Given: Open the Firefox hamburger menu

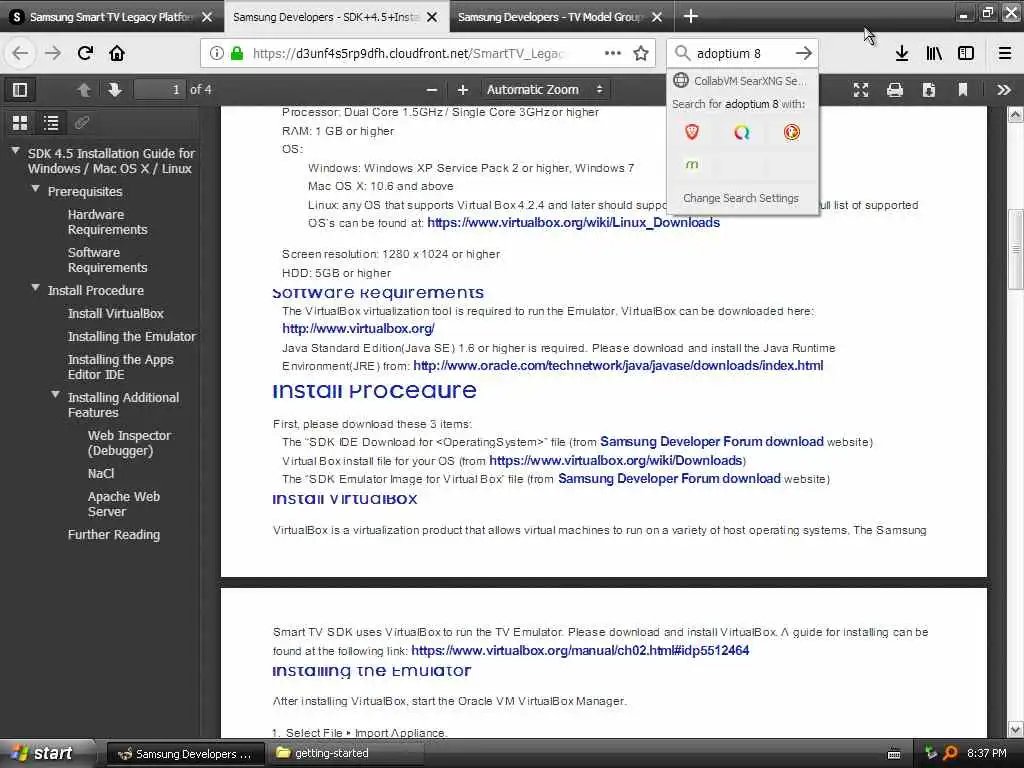Looking at the screenshot, I should tap(1005, 53).
